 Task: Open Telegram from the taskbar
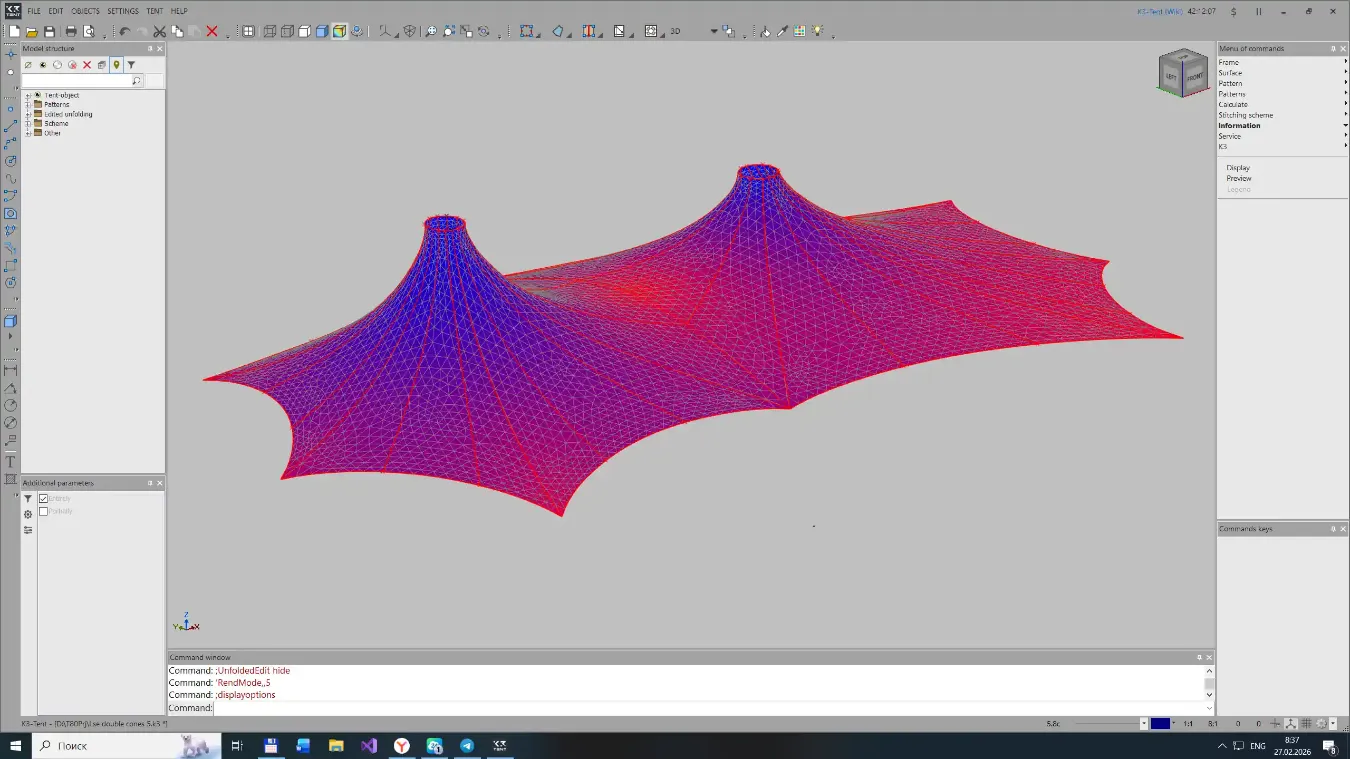pos(466,746)
